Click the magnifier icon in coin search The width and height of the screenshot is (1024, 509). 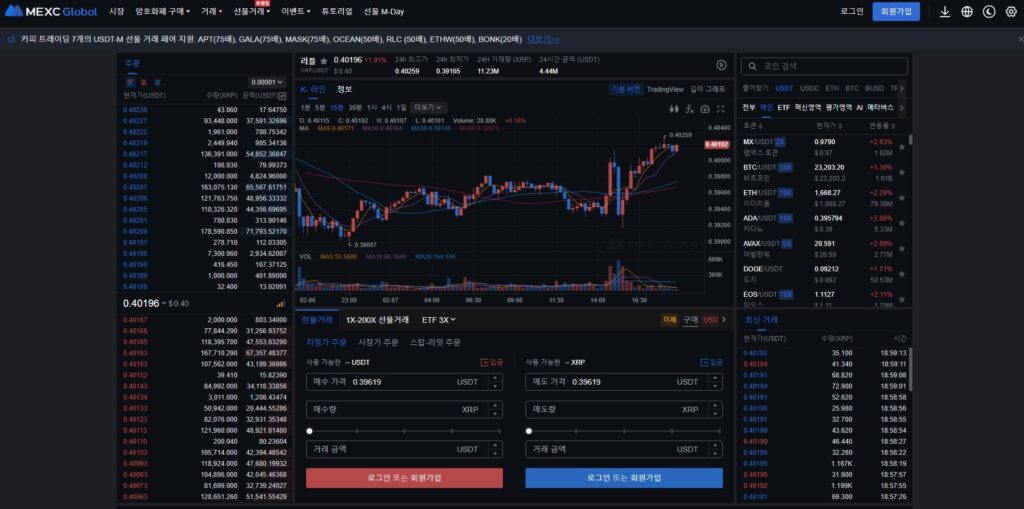pos(753,66)
